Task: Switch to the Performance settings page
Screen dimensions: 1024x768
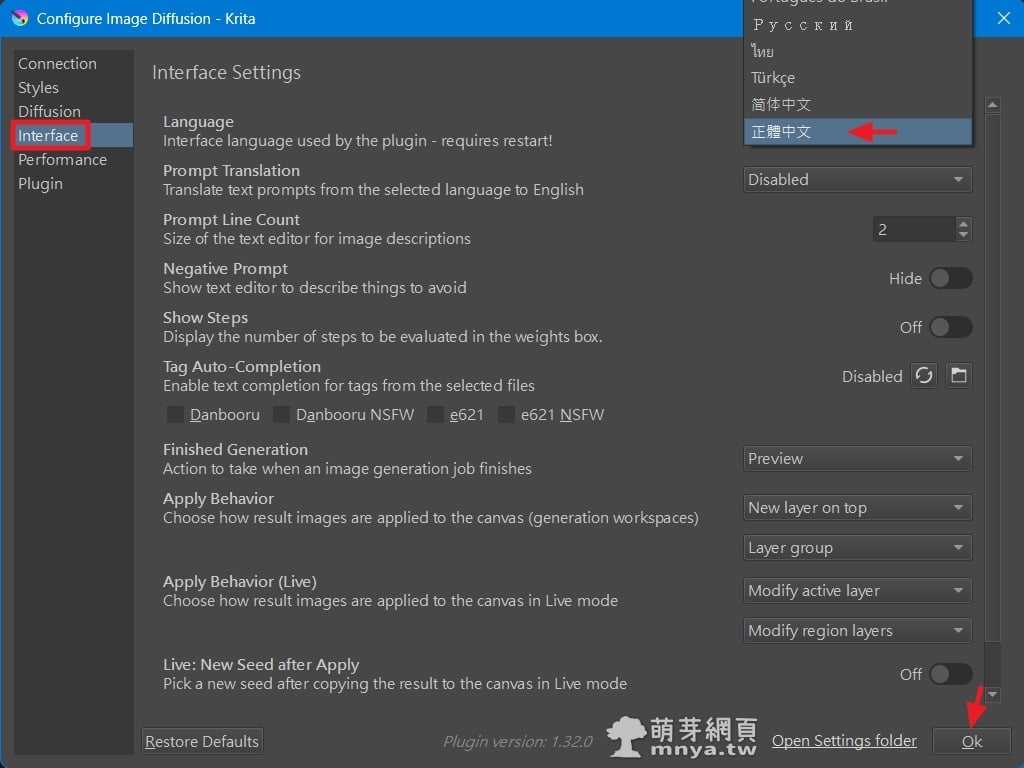Action: click(x=62, y=160)
